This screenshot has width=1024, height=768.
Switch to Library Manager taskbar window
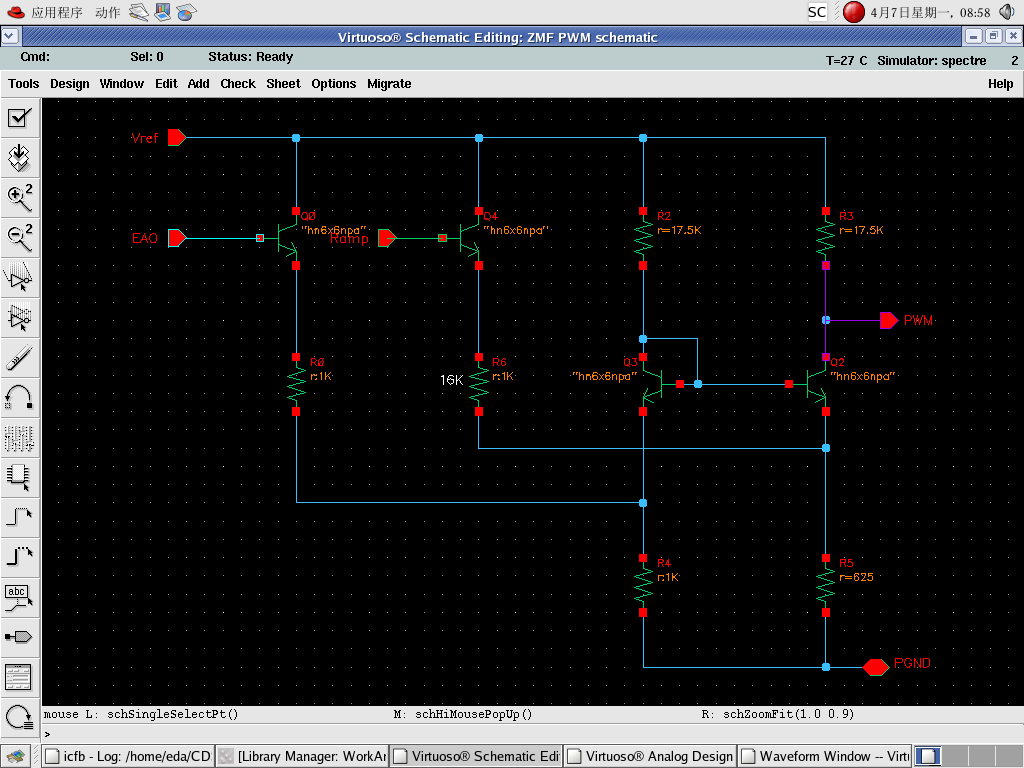pyautogui.click(x=302, y=756)
